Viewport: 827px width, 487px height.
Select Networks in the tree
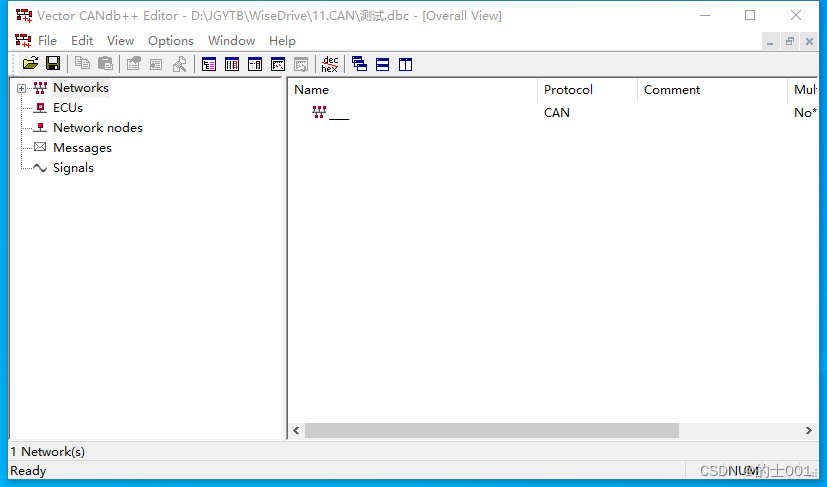81,88
